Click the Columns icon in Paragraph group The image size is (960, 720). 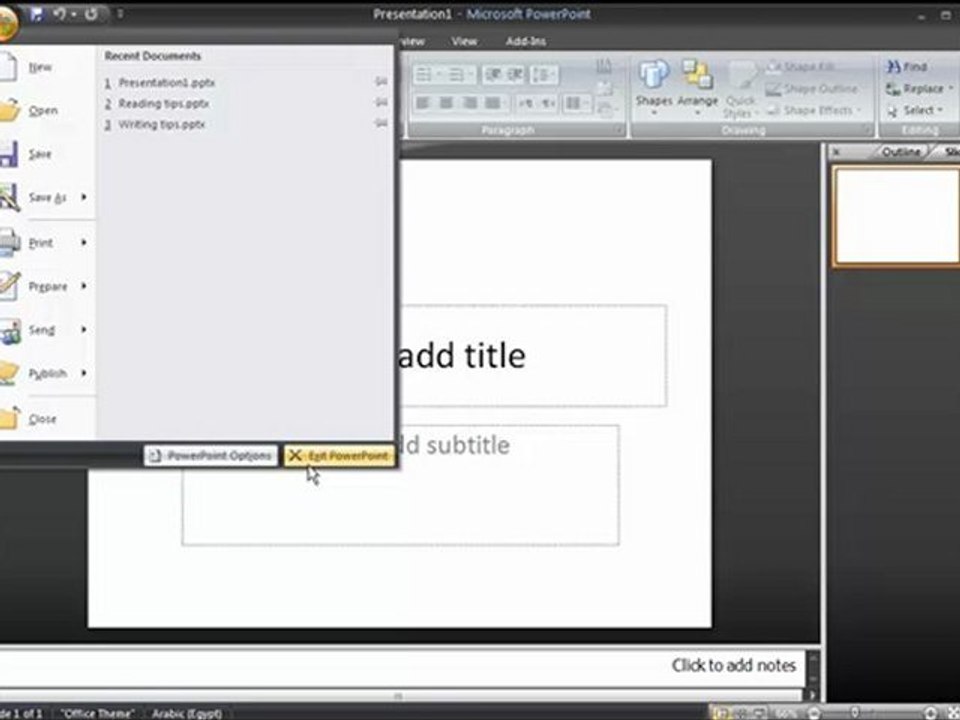(x=576, y=103)
